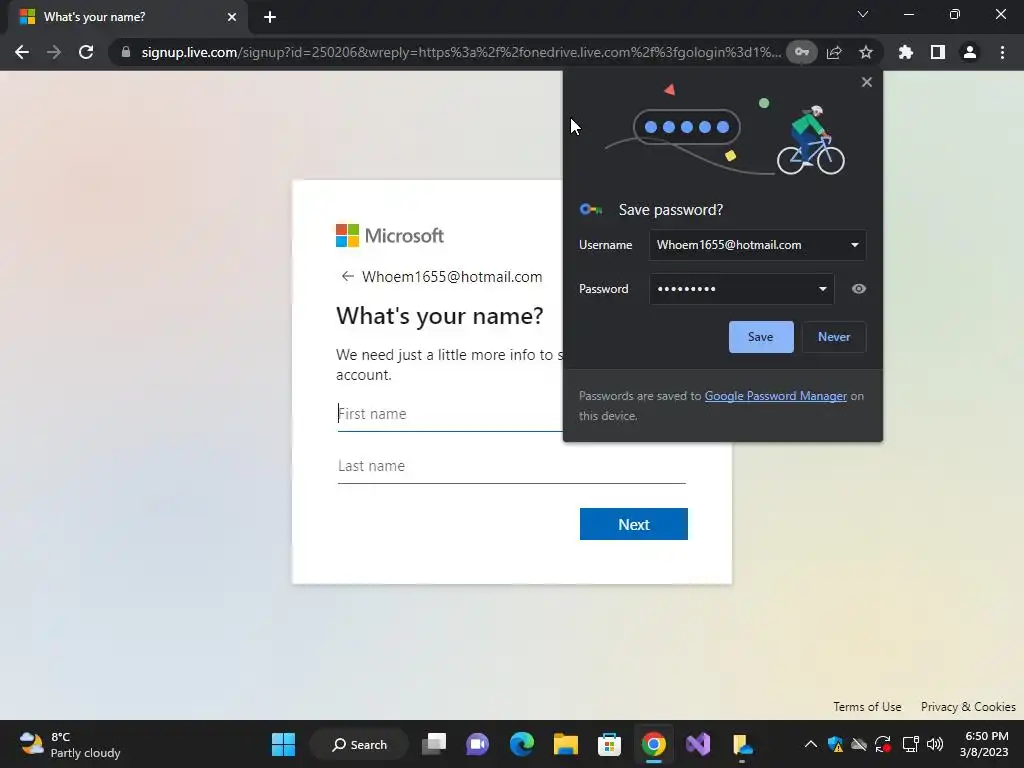Open the Google Password Manager link
The height and width of the screenshot is (768, 1024).
tap(775, 396)
